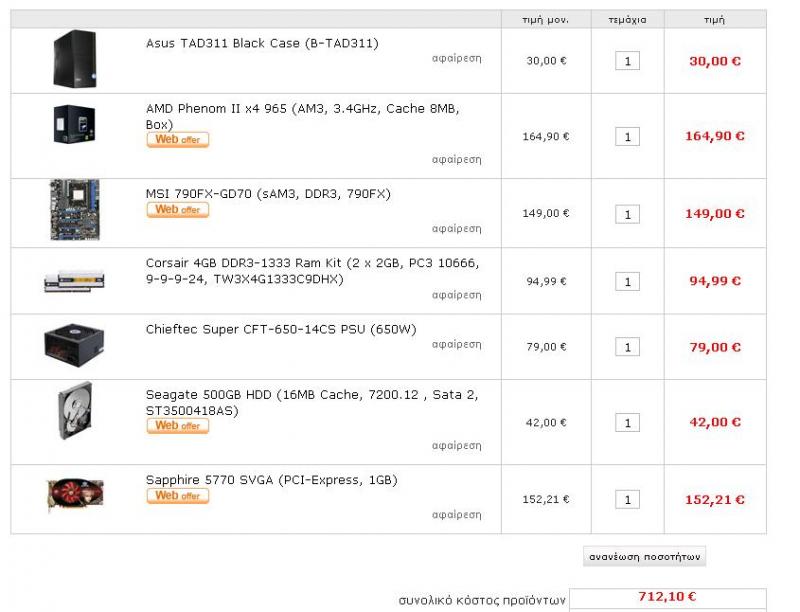This screenshot has width=800, height=612.
Task: Focus quantity field for Sapphire 5770 SVGA
Action: tap(628, 500)
